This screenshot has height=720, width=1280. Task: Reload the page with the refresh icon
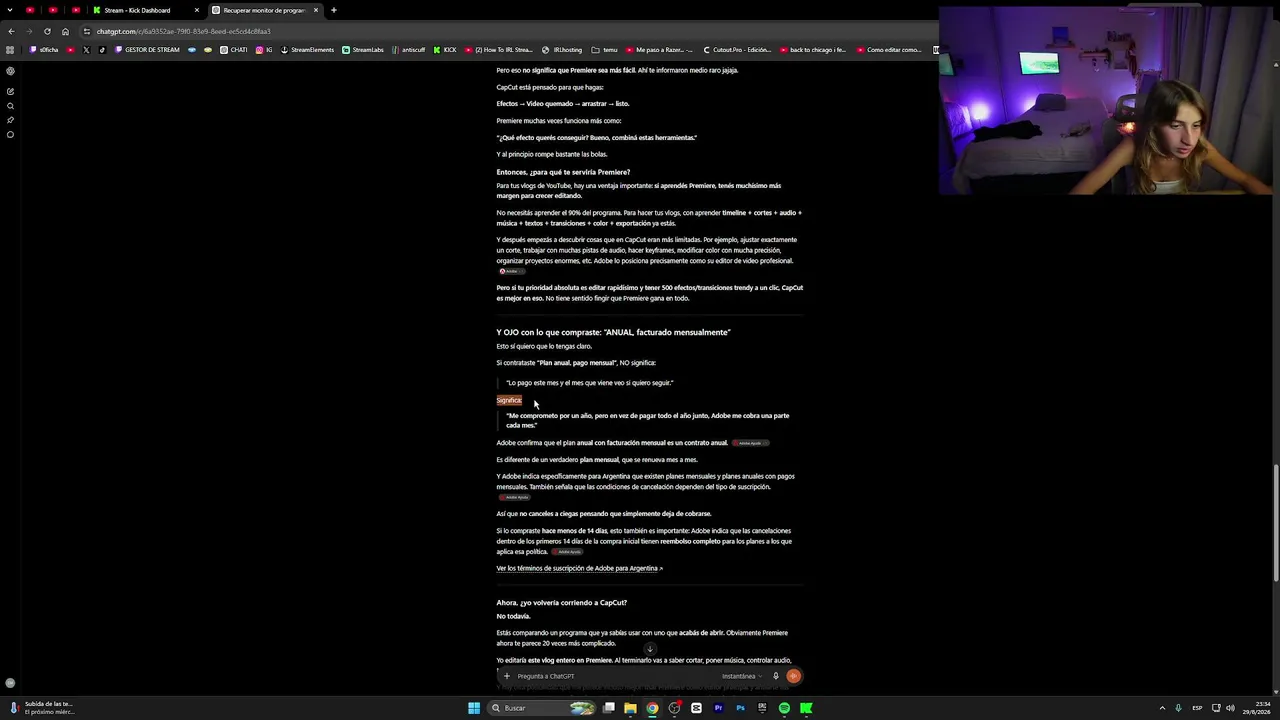tap(47, 31)
